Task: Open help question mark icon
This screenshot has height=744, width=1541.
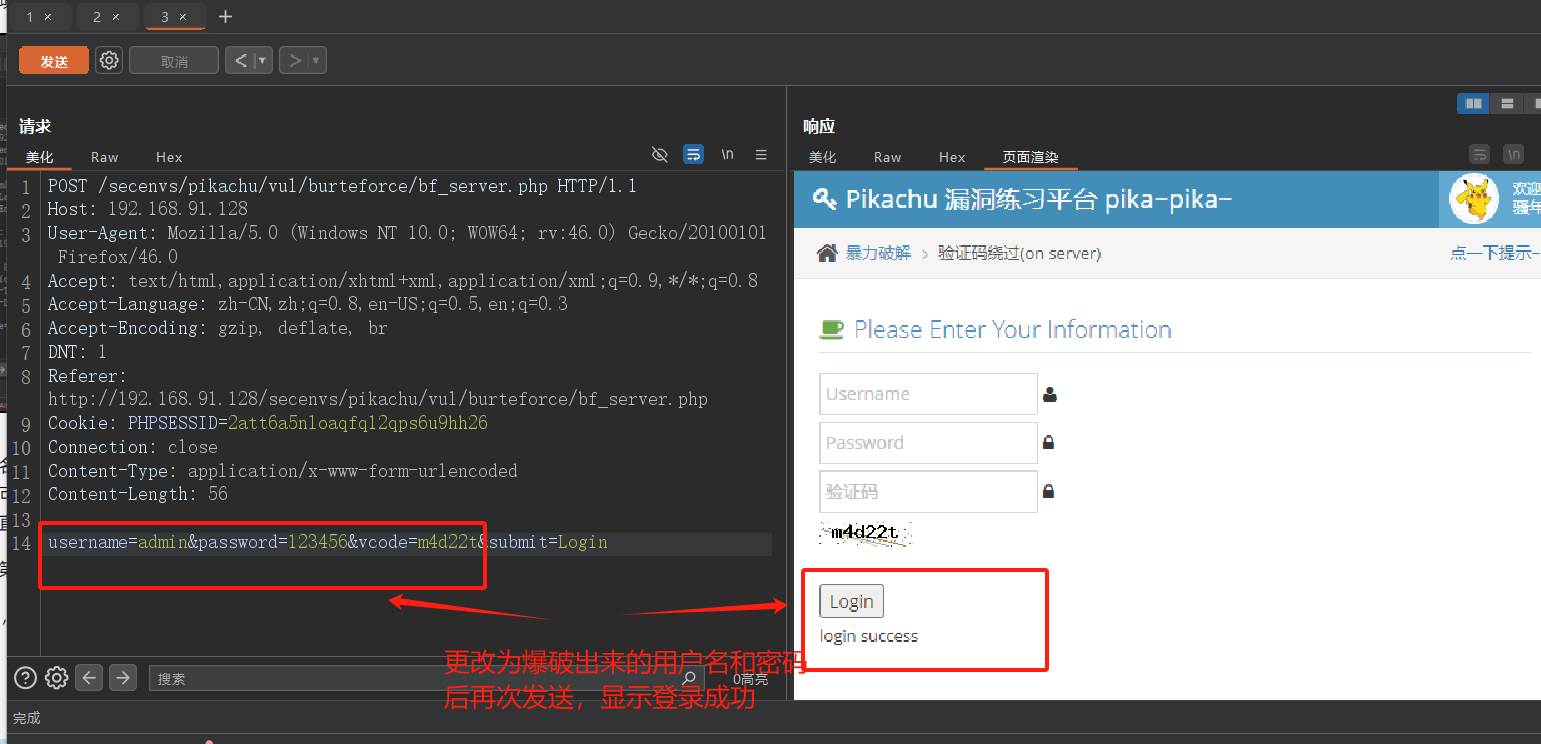Action: (x=25, y=678)
